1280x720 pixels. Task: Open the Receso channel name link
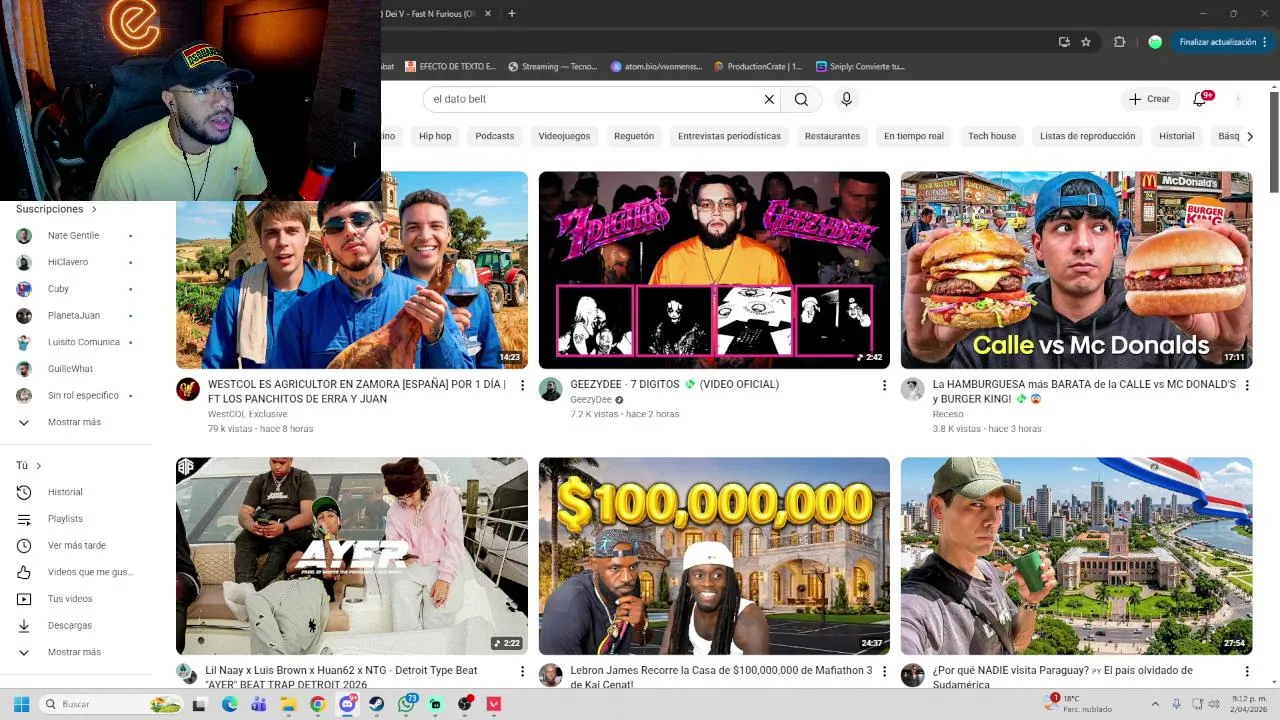click(948, 414)
